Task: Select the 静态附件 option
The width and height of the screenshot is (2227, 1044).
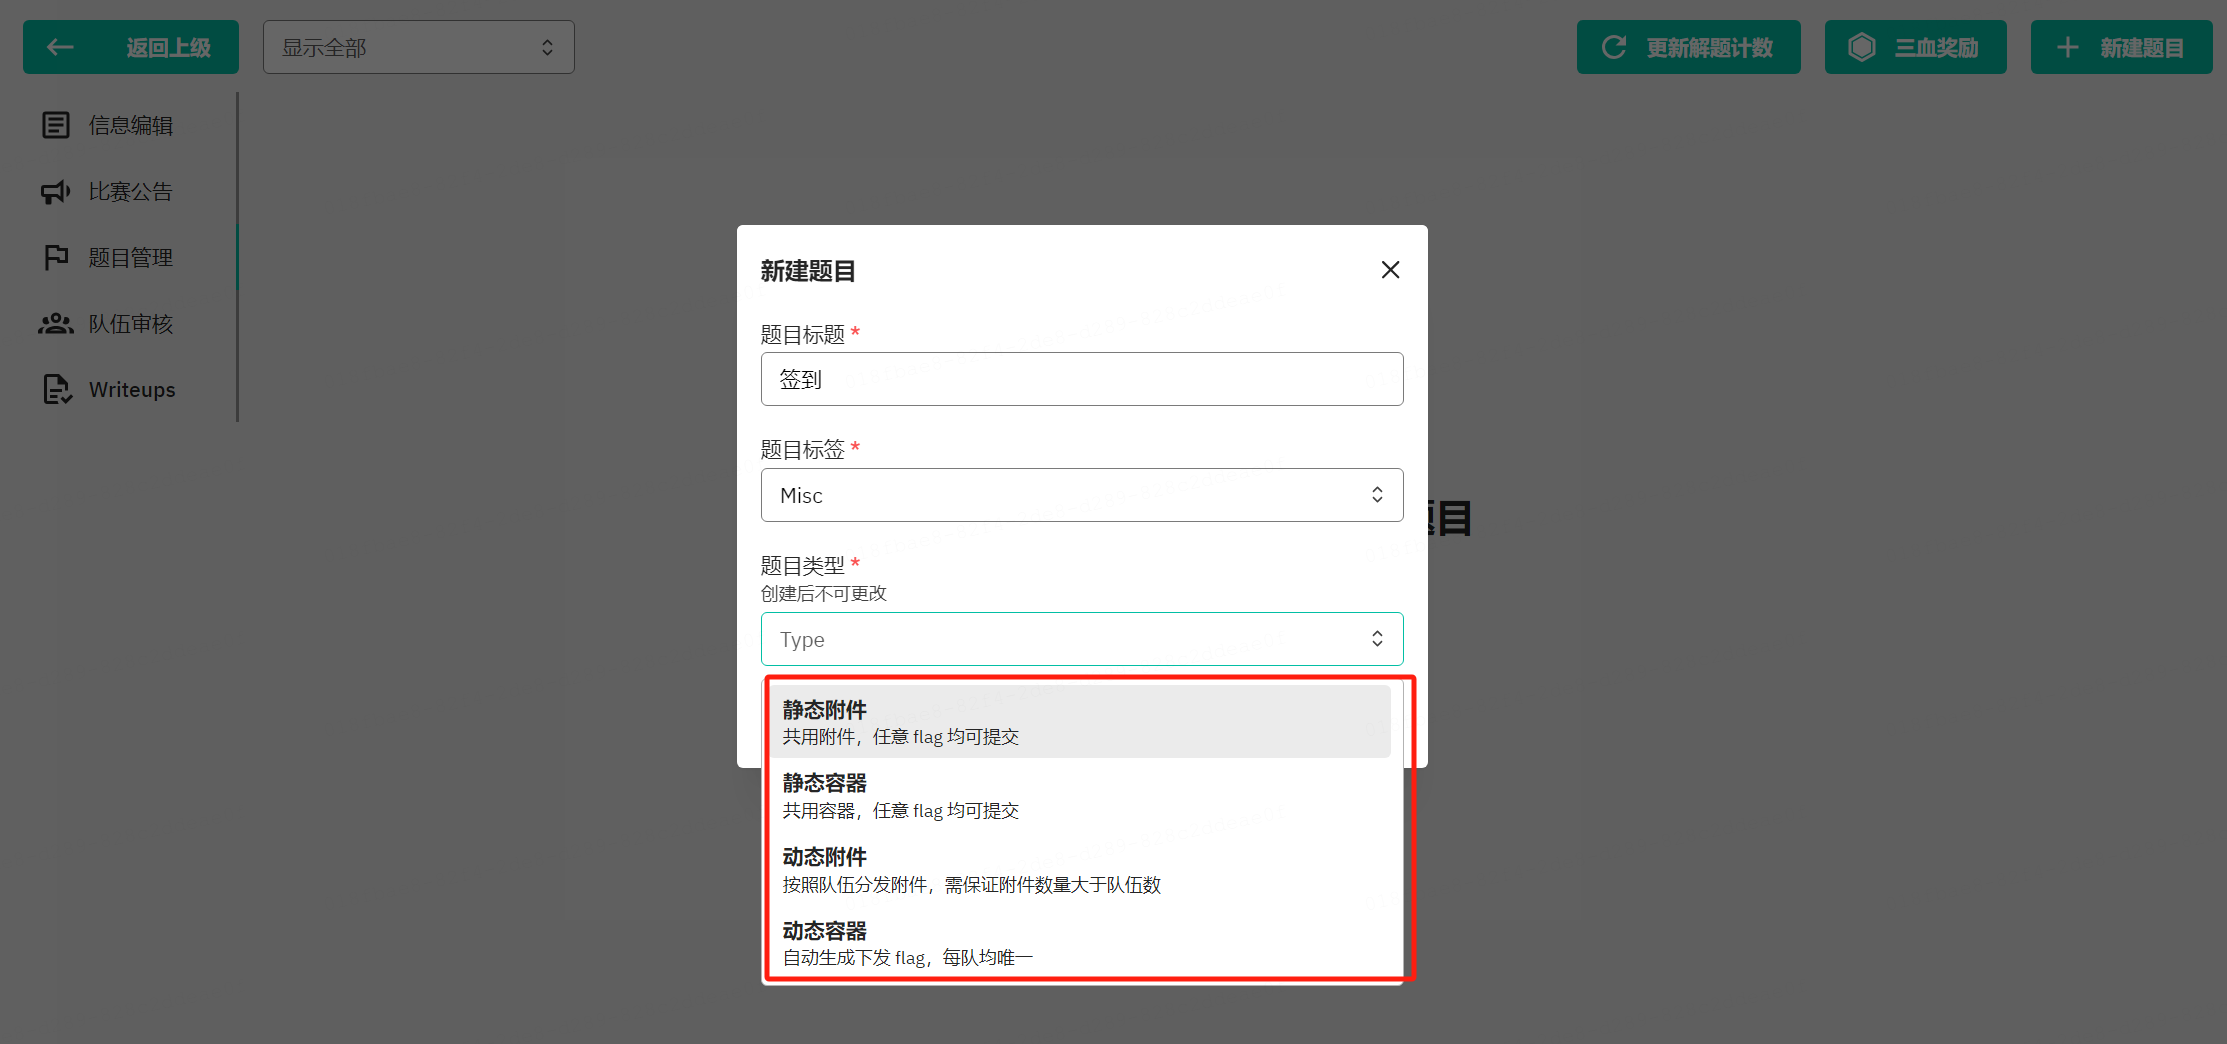Action: 1079,722
